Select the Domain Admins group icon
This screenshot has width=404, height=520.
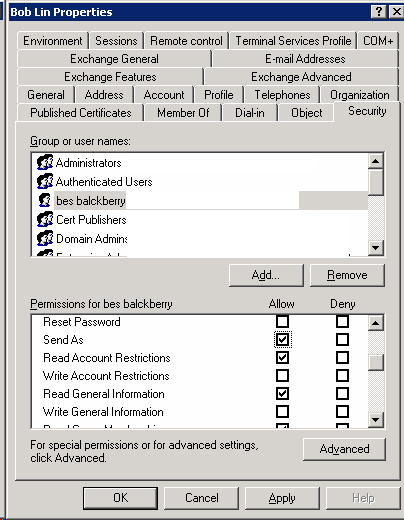(x=45, y=238)
